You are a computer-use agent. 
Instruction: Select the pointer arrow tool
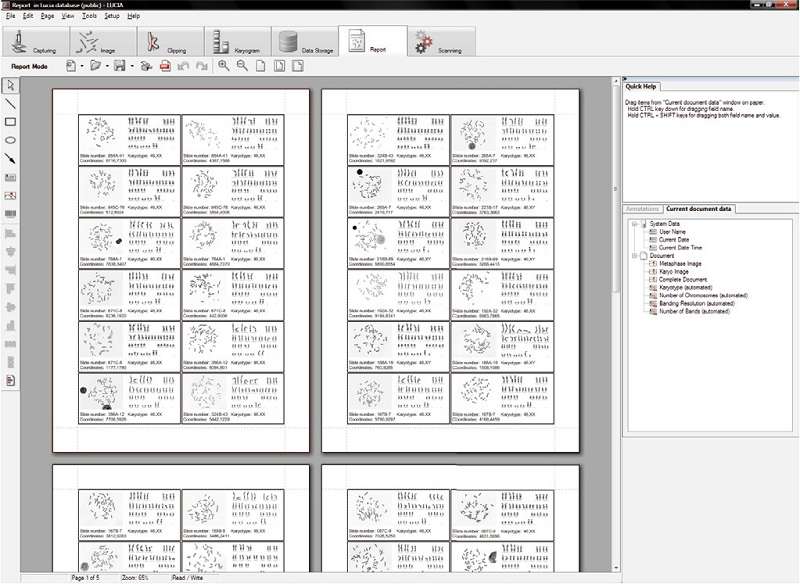pos(10,86)
